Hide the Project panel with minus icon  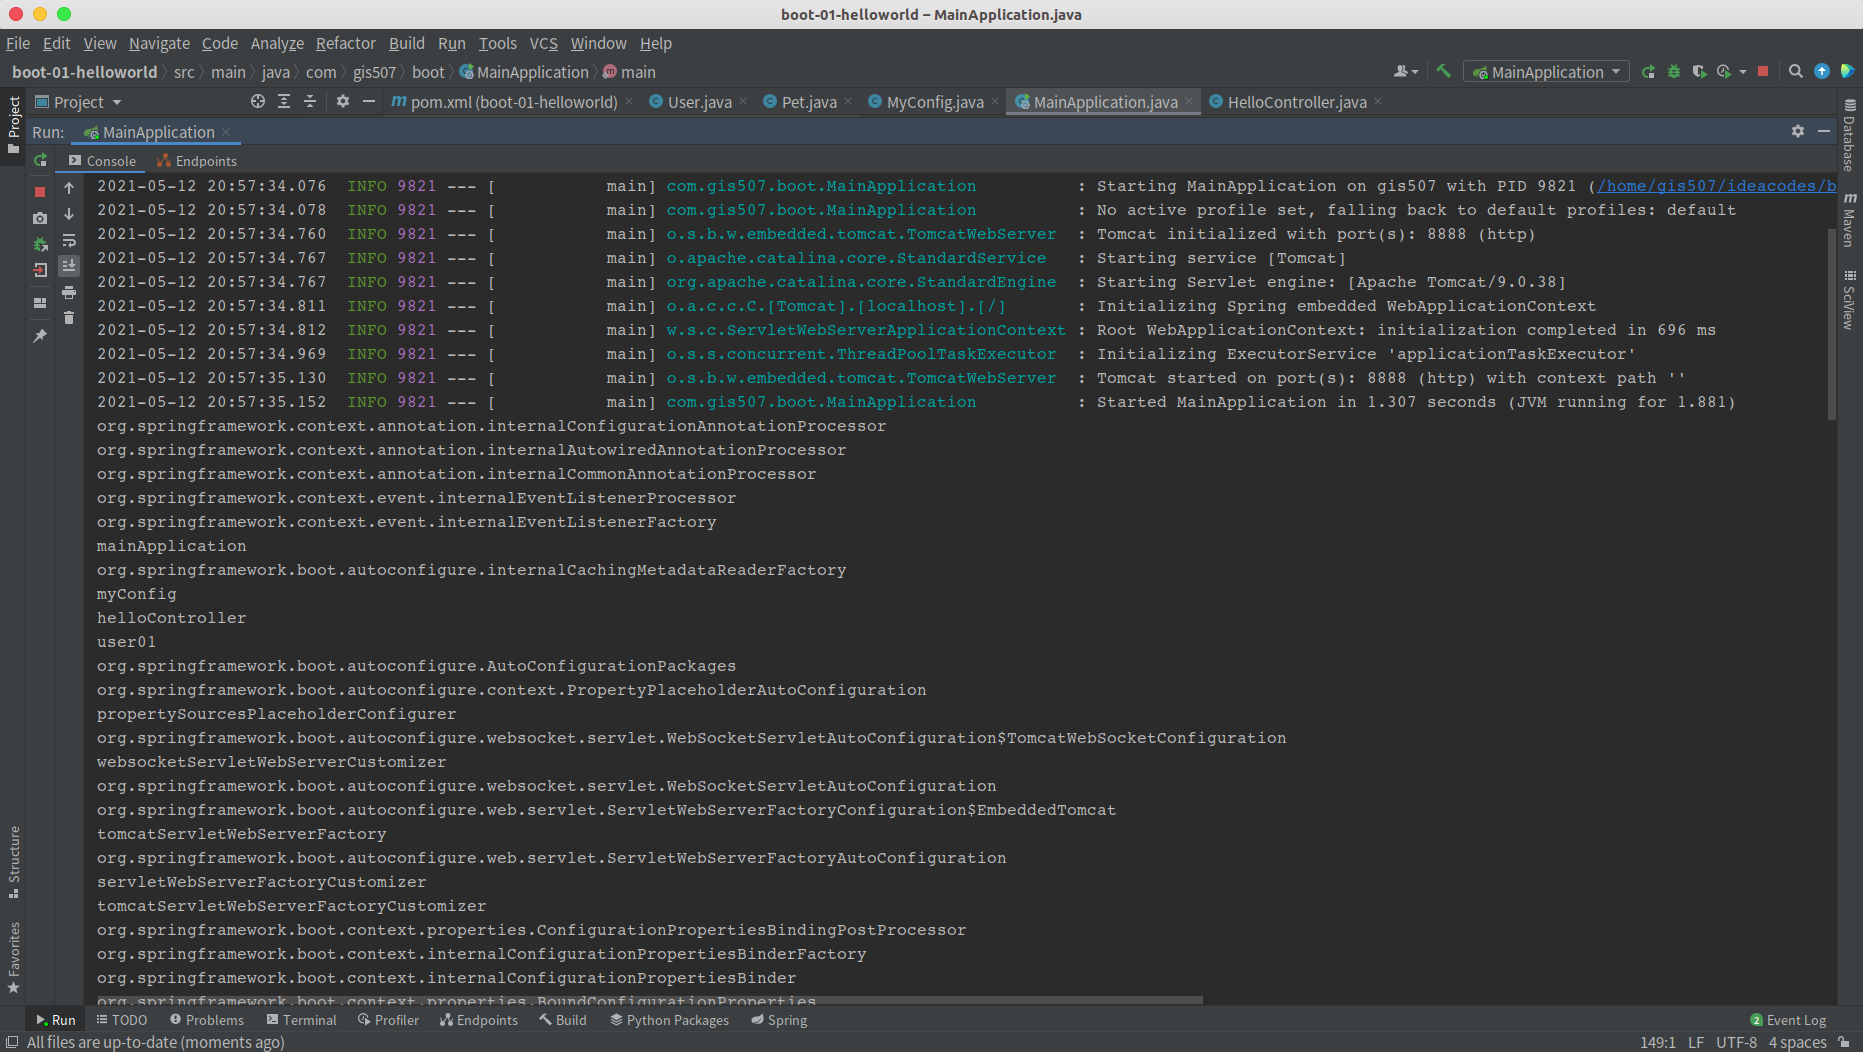pos(369,101)
